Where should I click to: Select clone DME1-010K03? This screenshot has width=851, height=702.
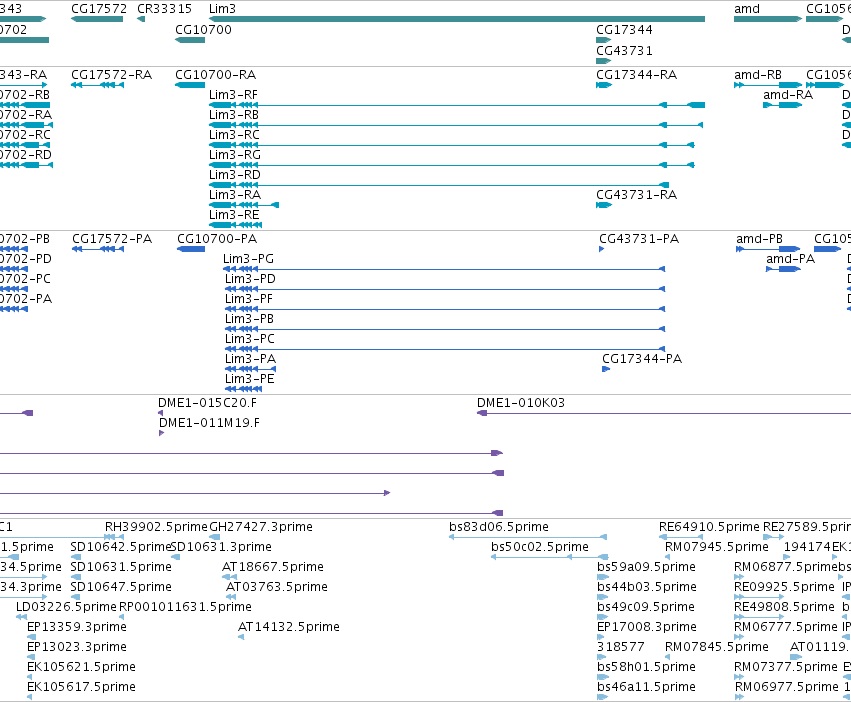pos(520,402)
